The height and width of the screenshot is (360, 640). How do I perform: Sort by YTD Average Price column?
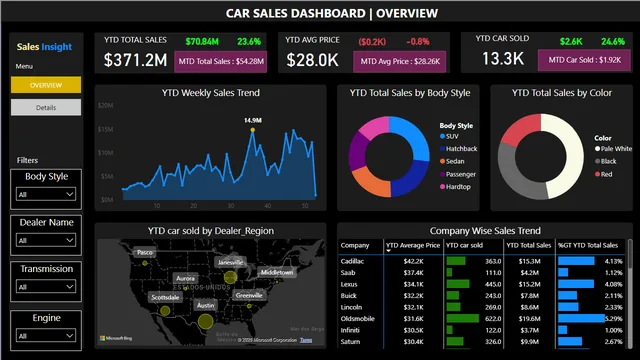[413, 245]
